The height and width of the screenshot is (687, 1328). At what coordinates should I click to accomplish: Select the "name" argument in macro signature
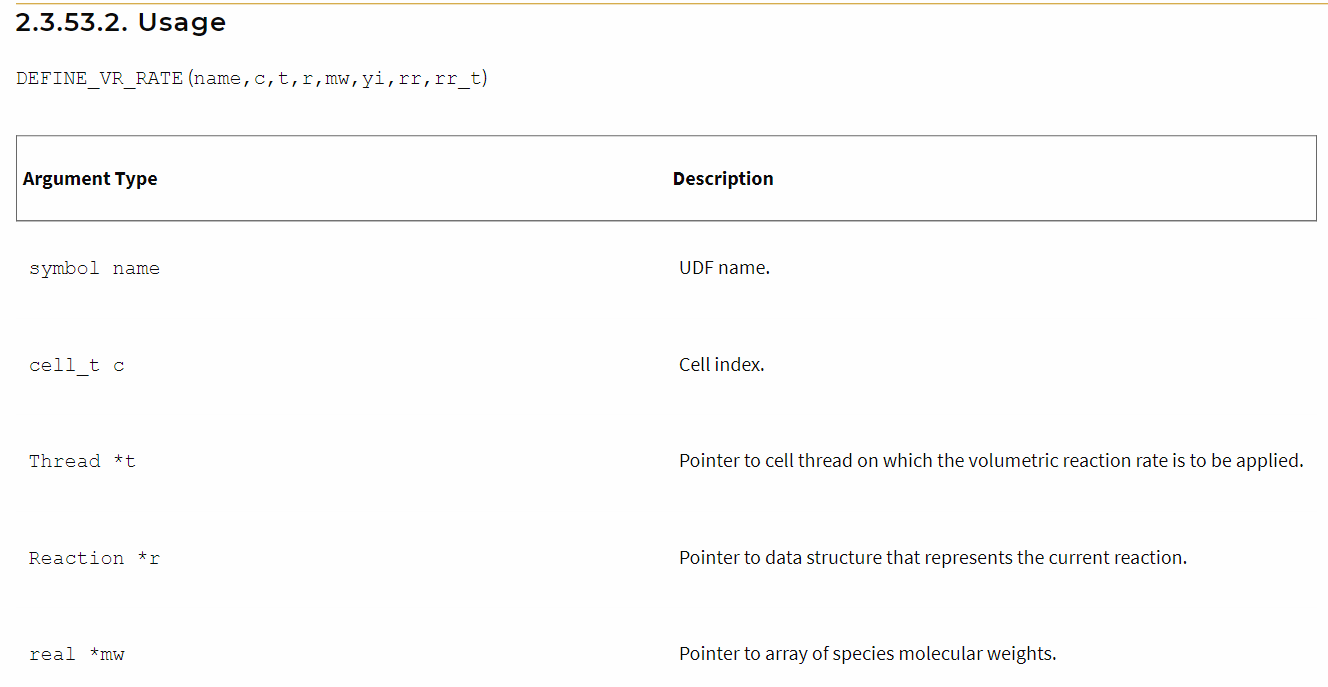(x=217, y=79)
